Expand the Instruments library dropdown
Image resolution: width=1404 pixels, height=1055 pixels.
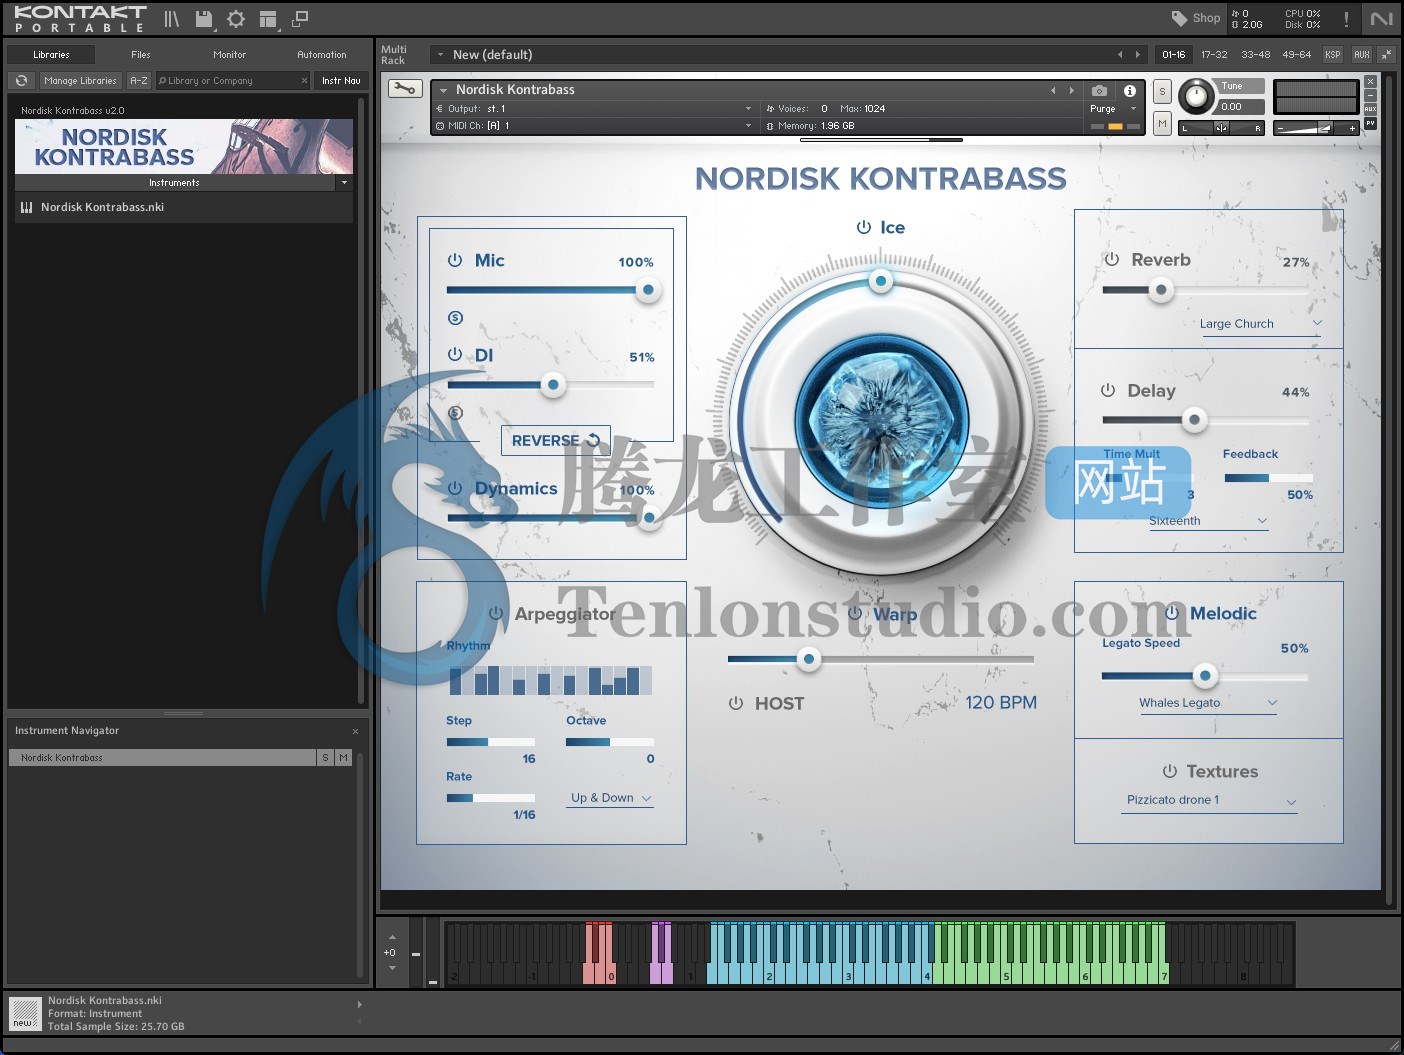344,183
